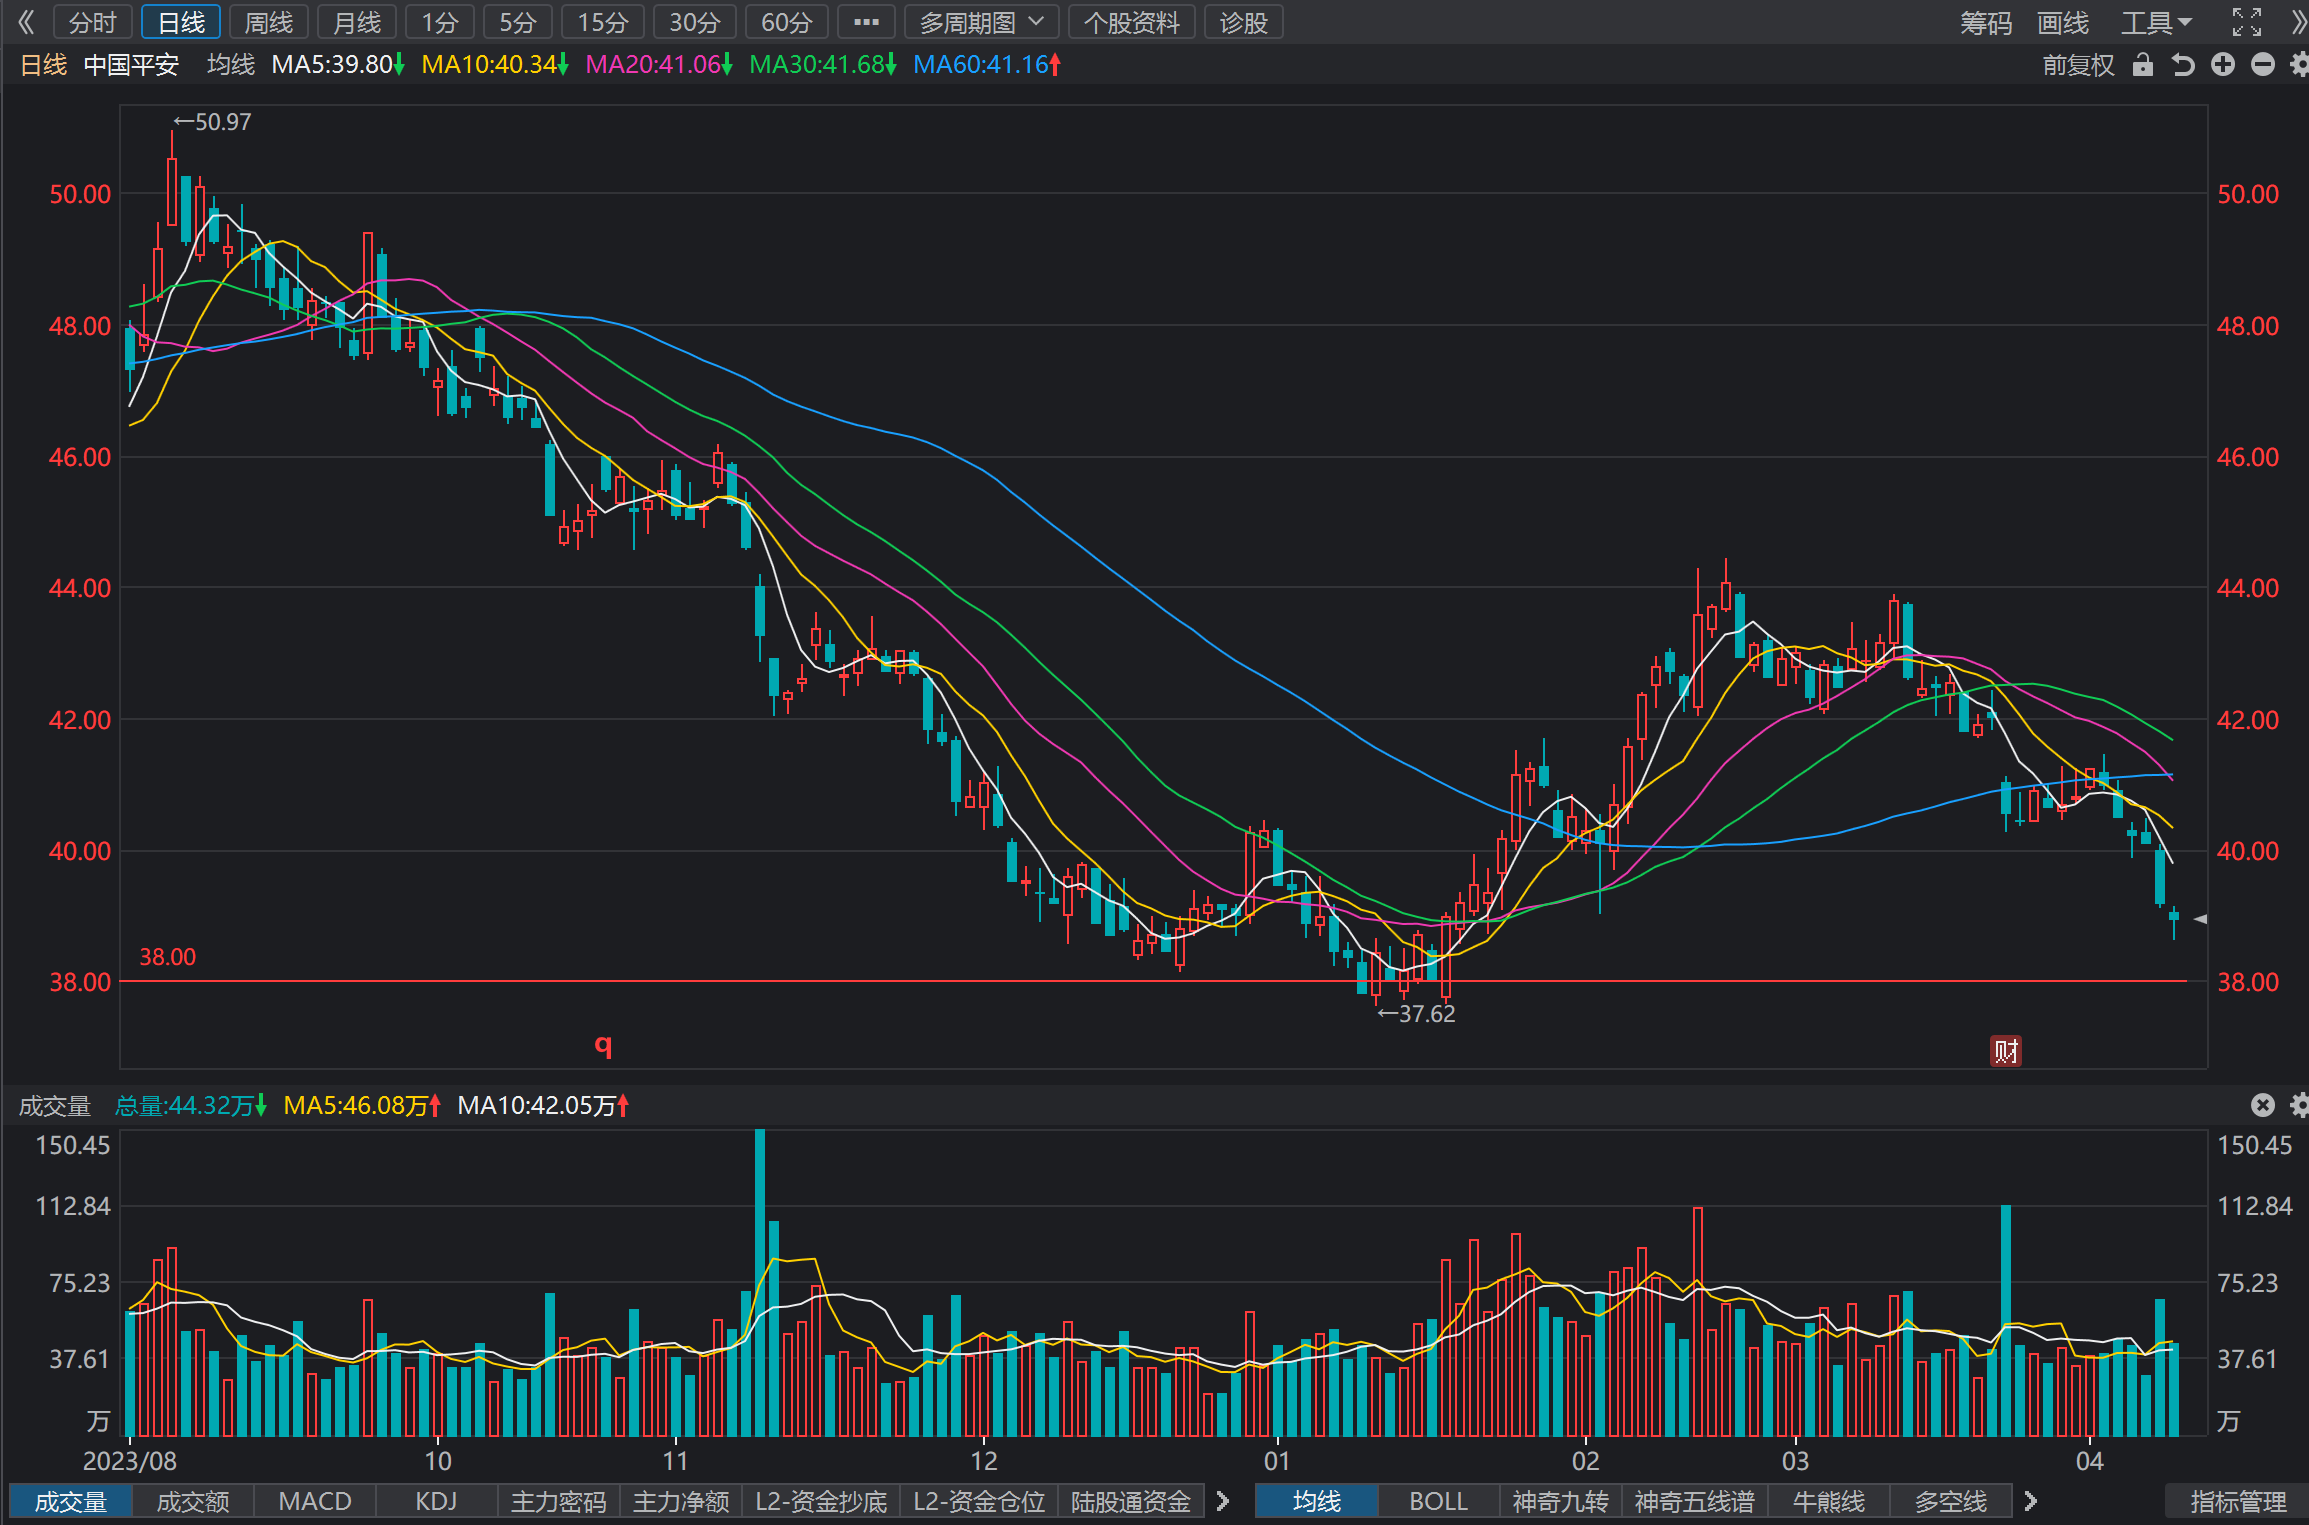This screenshot has height=1525, width=2309.
Task: Open 个股资料 stock info
Action: point(1132,22)
